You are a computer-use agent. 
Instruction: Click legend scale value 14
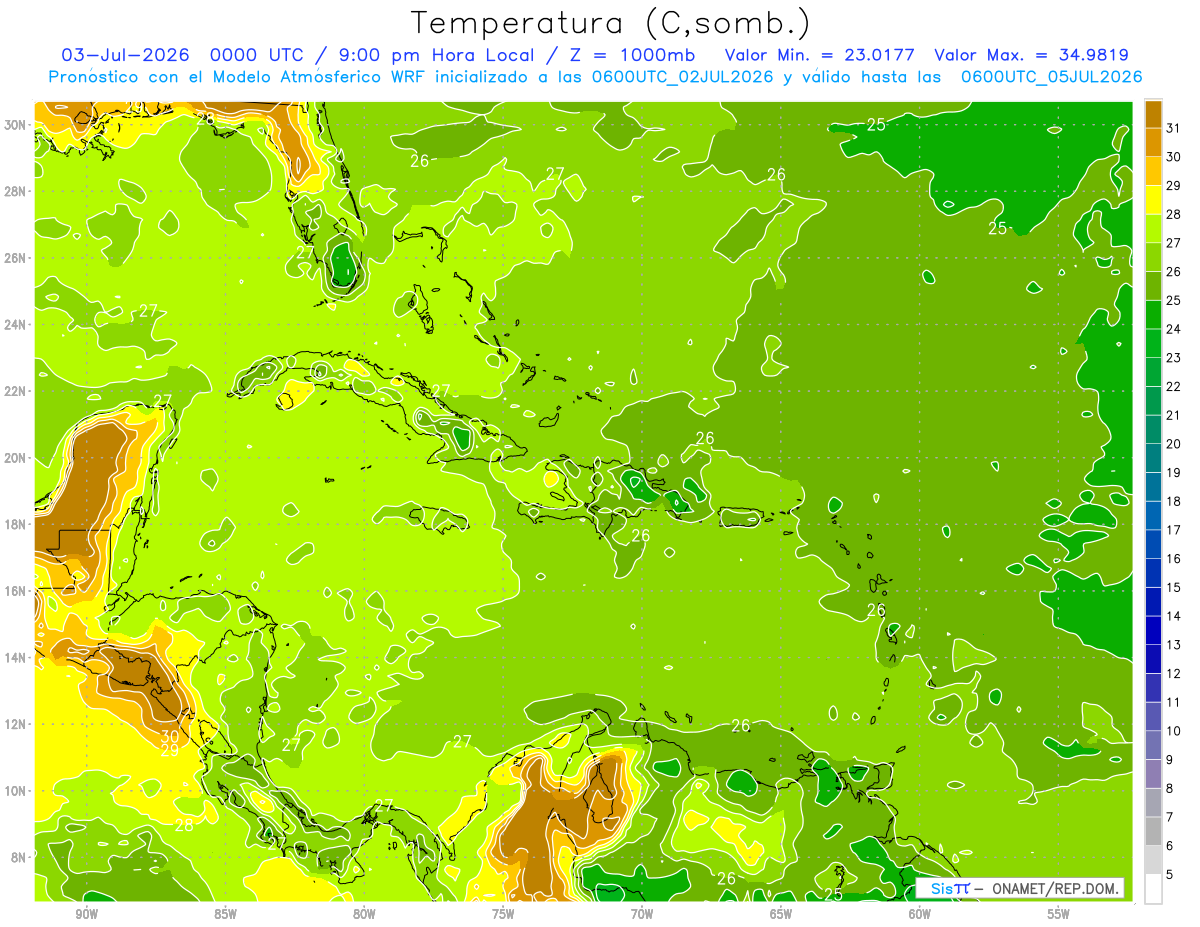pos(1173,617)
